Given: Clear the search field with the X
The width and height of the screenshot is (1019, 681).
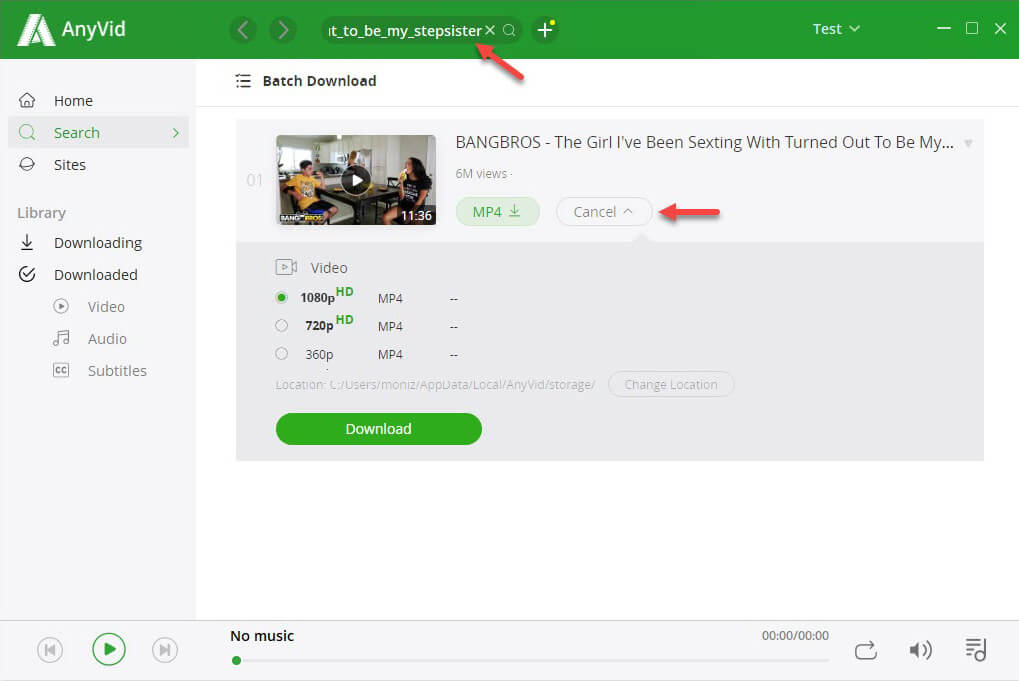Looking at the screenshot, I should tap(490, 30).
